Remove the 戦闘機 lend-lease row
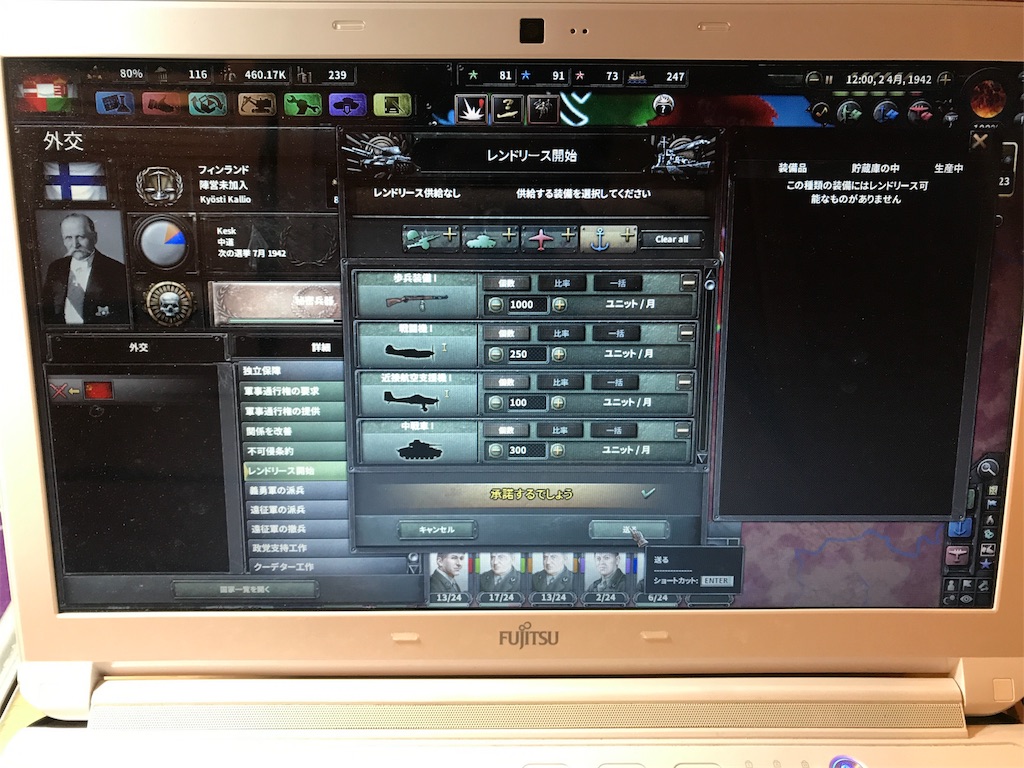Screen dimensions: 1024x768 (686, 332)
